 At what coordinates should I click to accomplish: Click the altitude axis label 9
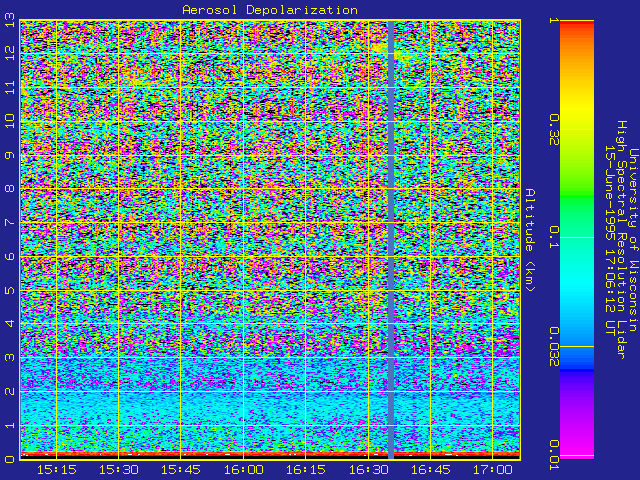tap(10, 155)
